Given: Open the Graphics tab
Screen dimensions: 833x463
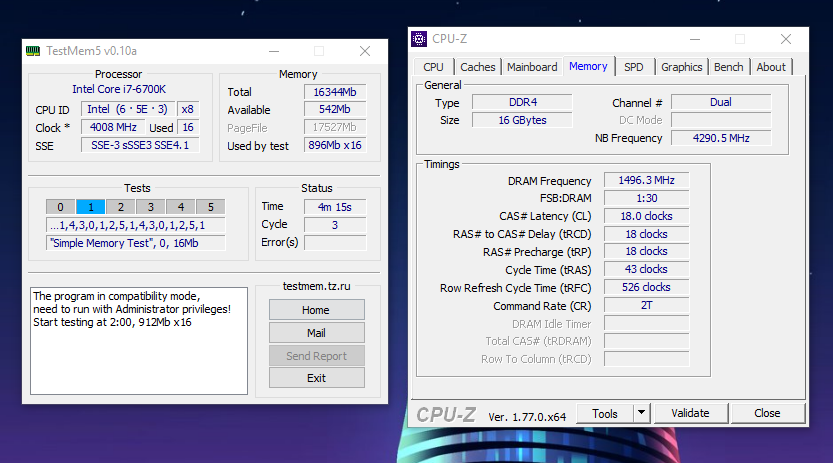Looking at the screenshot, I should tap(682, 67).
